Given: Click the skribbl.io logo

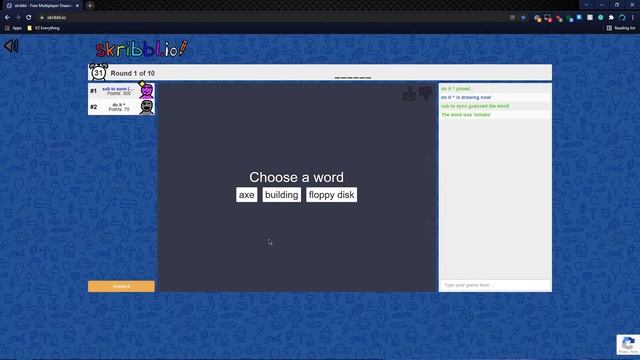Looking at the screenshot, I should [142, 49].
